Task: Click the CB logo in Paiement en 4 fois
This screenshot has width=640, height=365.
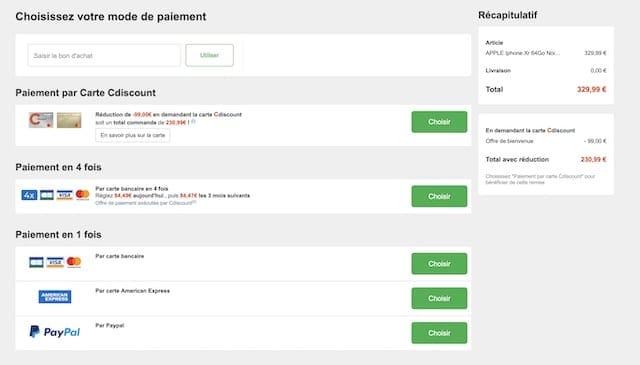Action: [x=47, y=195]
